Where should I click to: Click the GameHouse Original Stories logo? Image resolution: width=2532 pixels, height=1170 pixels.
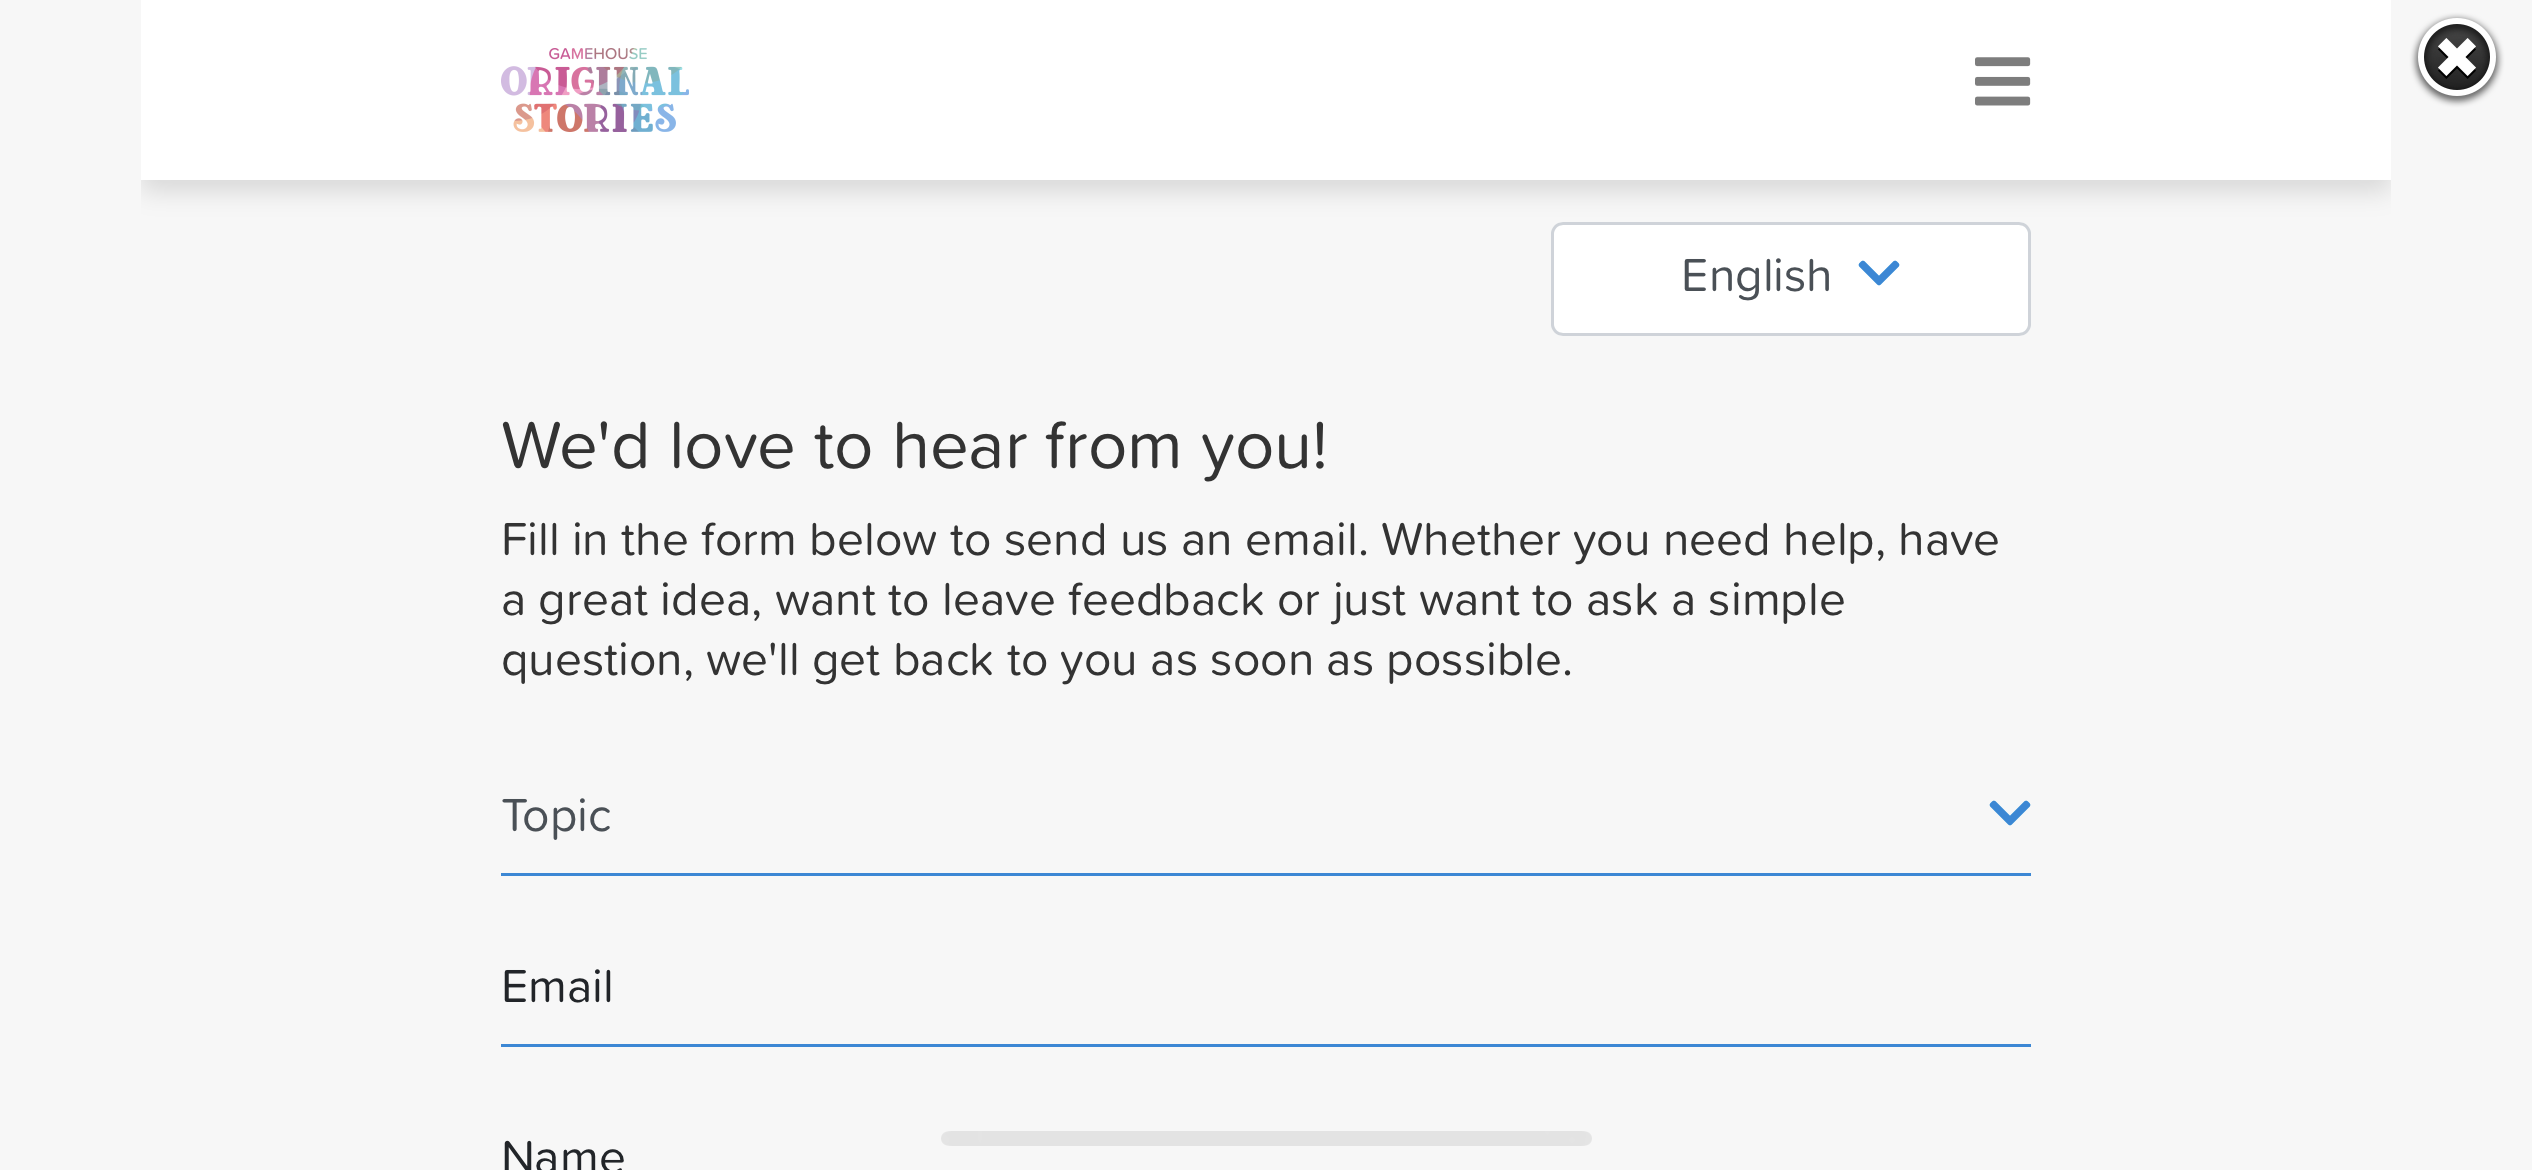595,91
